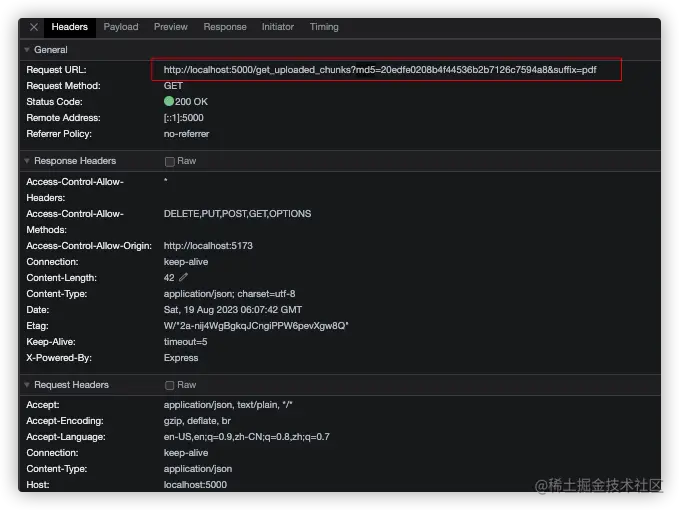Click response Connection keep-alive value
Screen dimensions: 679x510
(x=186, y=262)
